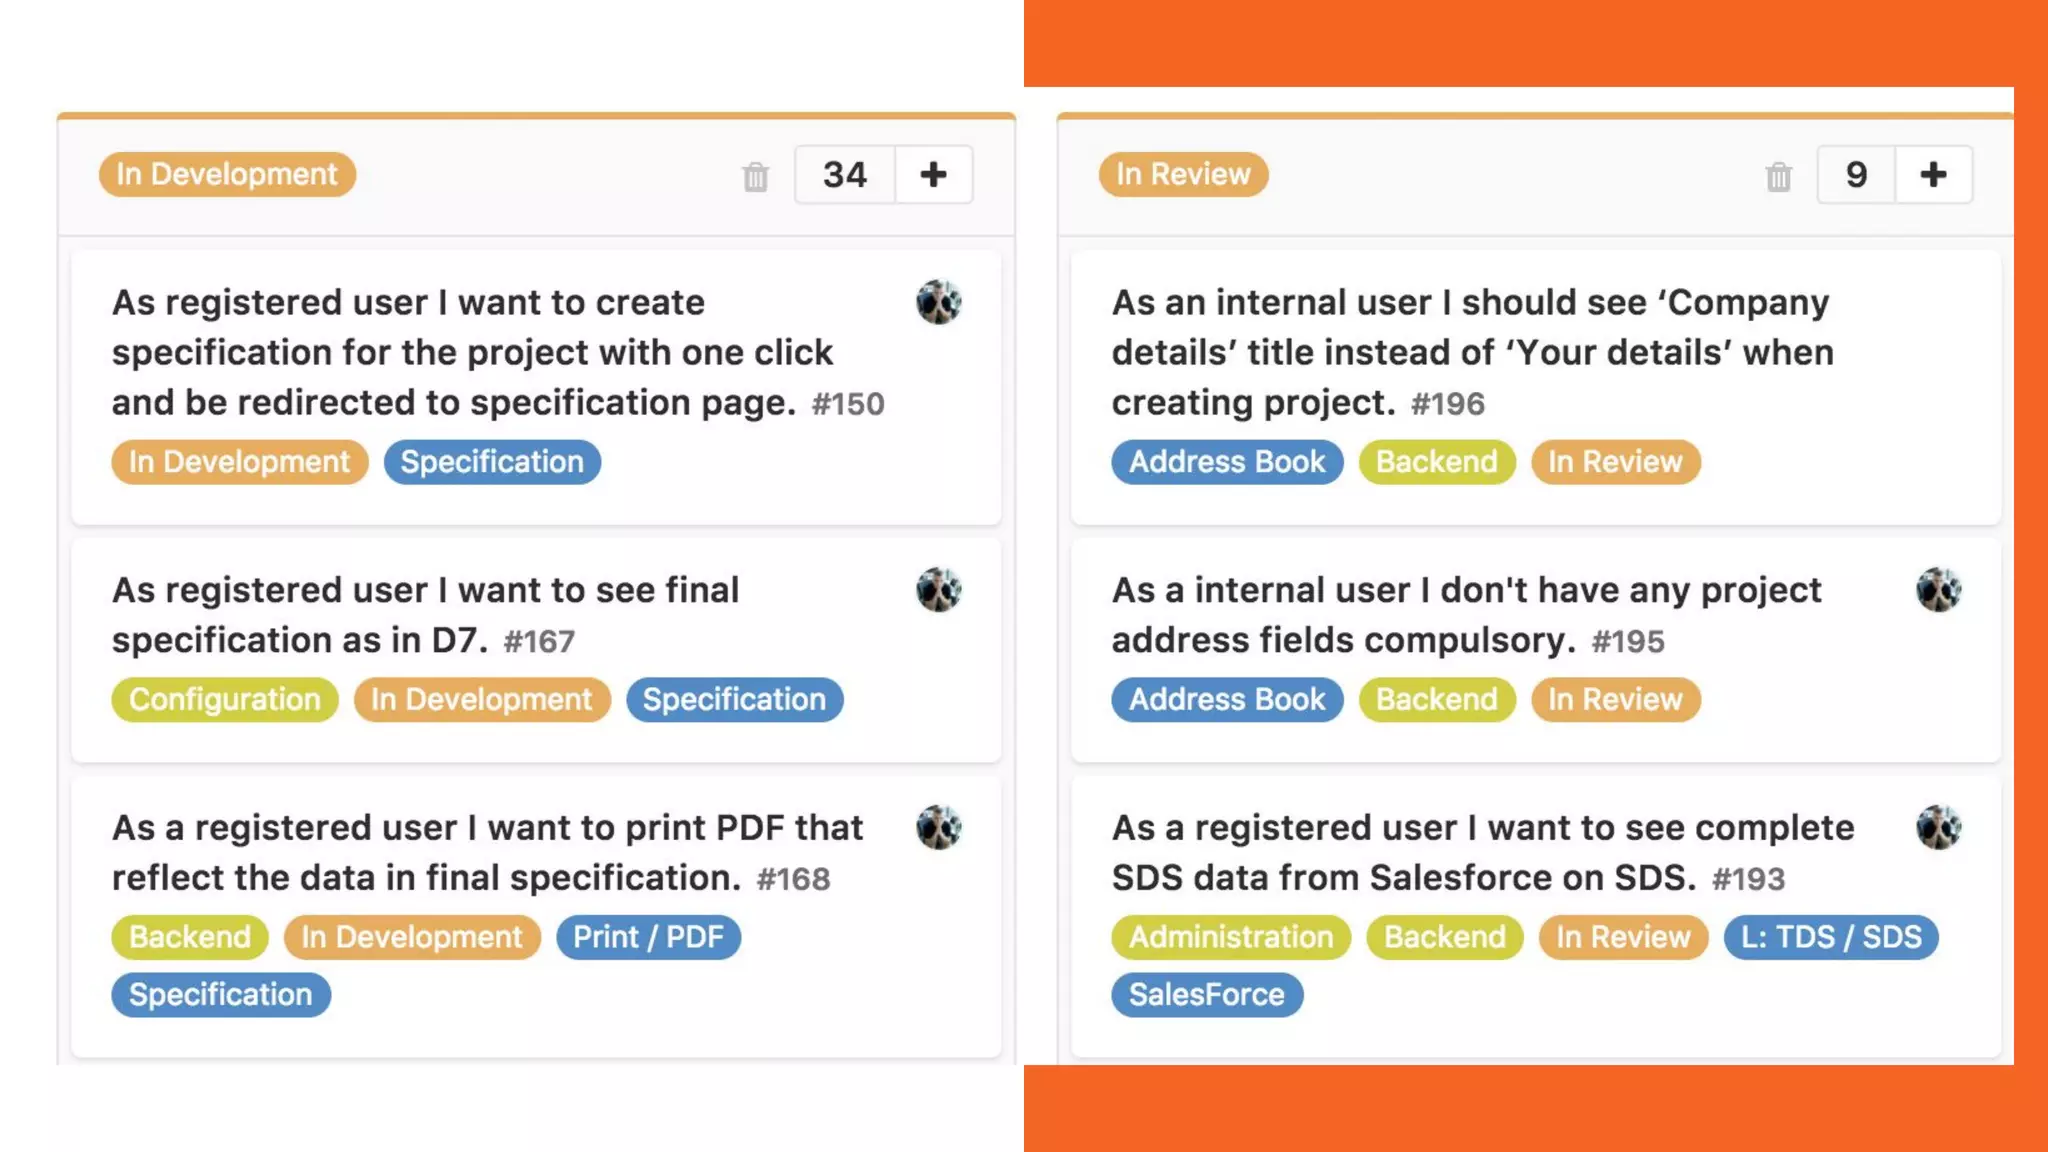Click L: TDS / SDS label

[x=1830, y=937]
